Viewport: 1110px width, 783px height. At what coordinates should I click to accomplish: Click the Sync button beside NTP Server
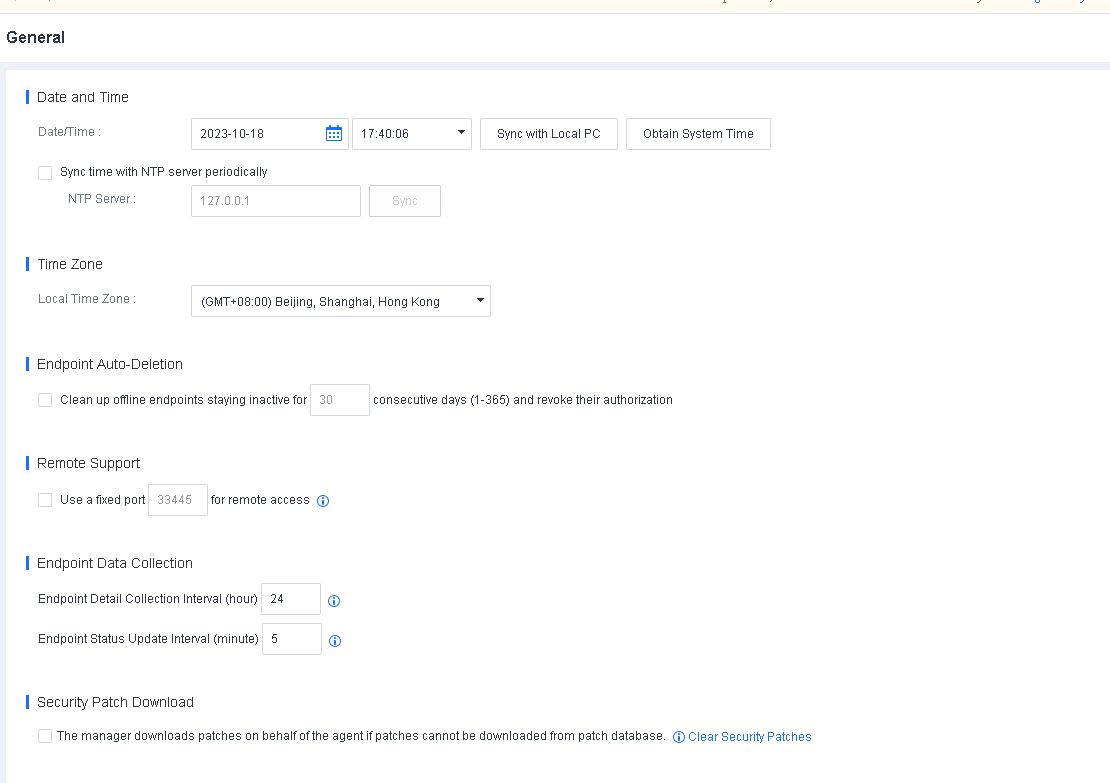[404, 201]
